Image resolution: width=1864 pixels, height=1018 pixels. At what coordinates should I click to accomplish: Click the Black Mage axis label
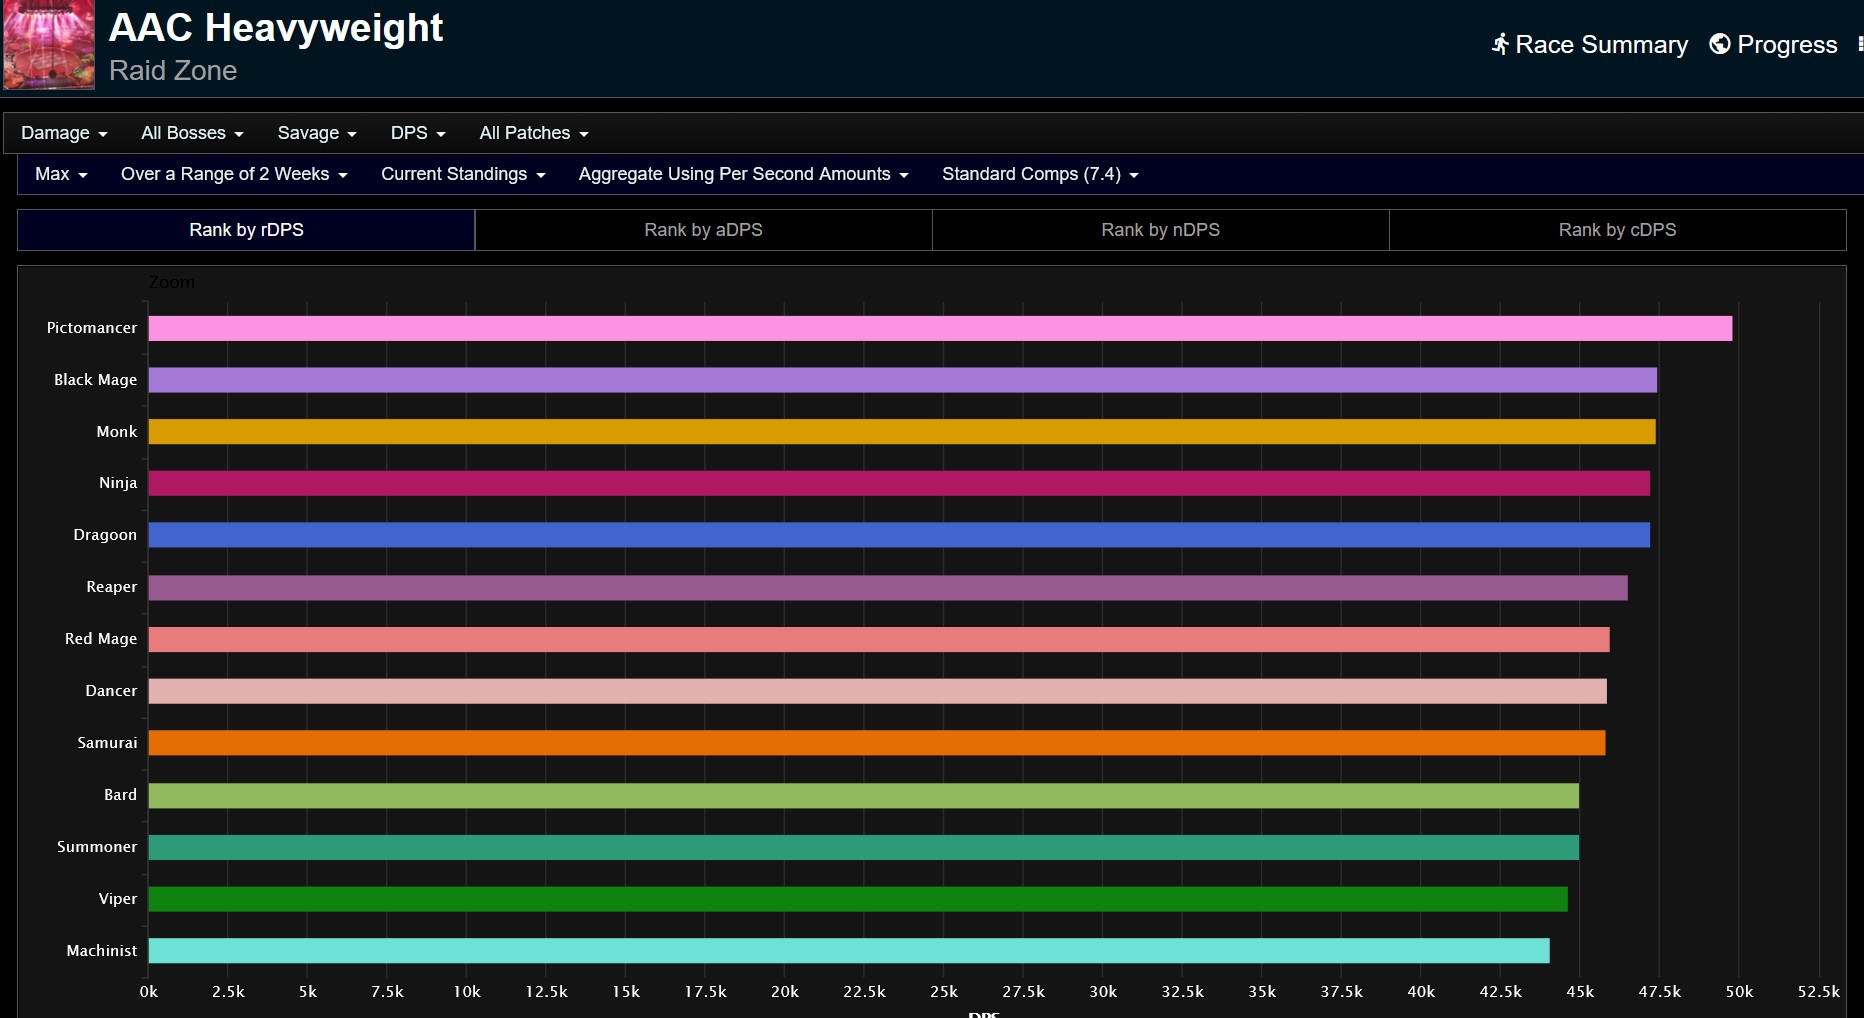pyautogui.click(x=95, y=380)
